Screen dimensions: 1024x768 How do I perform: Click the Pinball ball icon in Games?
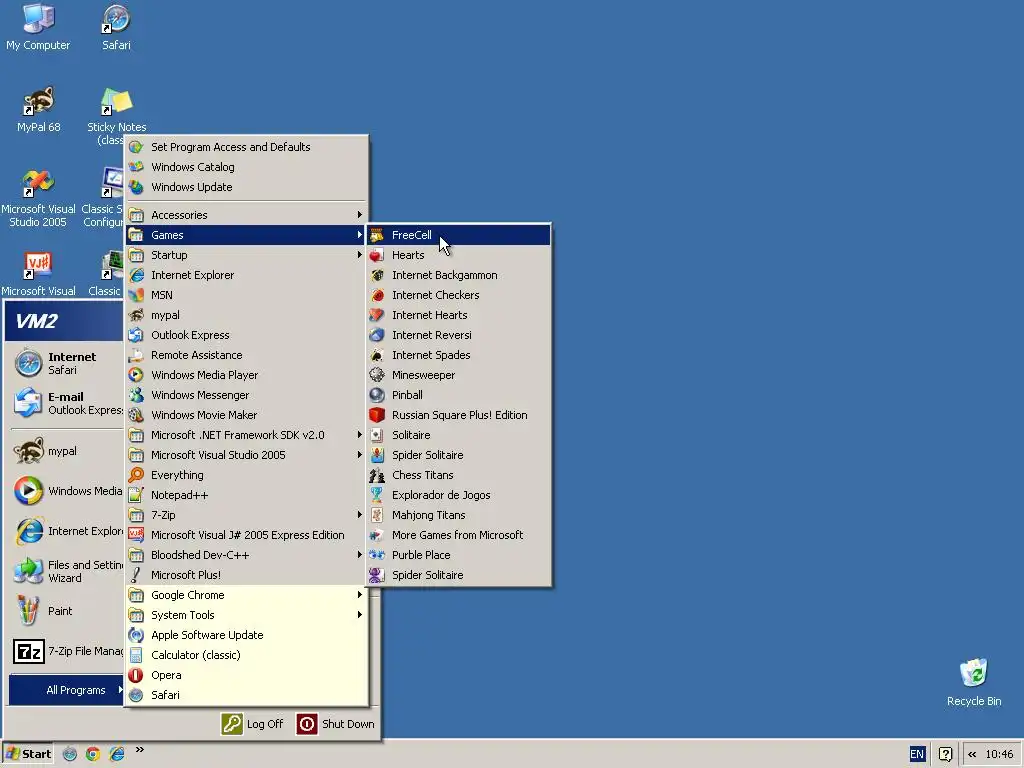pyautogui.click(x=377, y=395)
